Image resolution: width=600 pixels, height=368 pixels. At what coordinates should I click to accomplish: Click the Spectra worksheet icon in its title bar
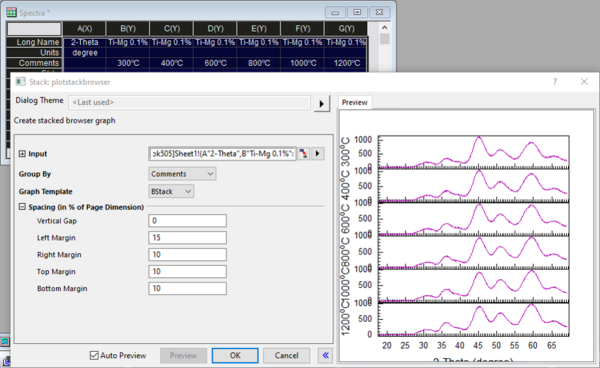point(11,13)
